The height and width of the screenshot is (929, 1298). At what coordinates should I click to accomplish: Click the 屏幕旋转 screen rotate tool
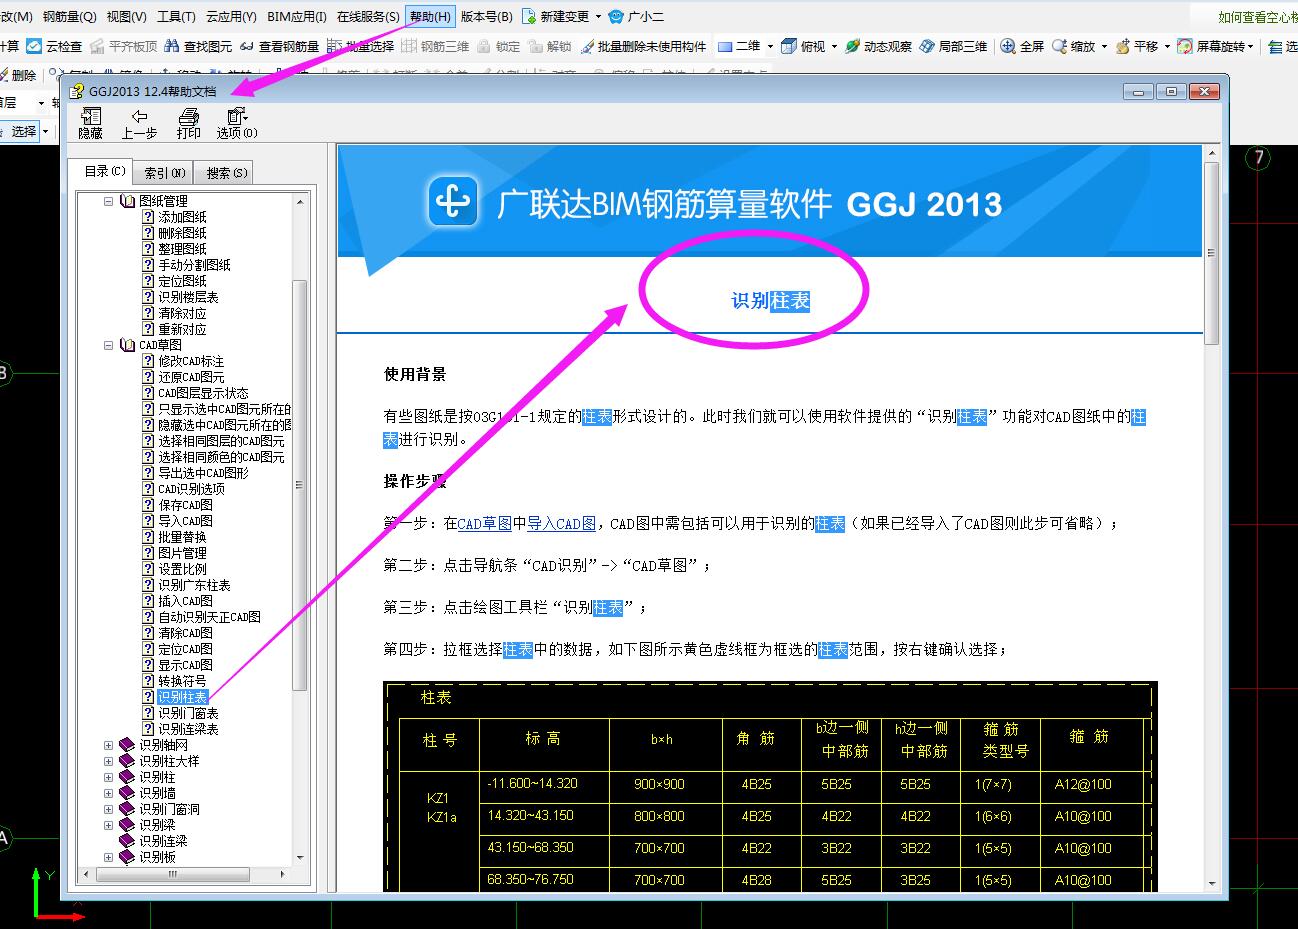(x=1211, y=46)
